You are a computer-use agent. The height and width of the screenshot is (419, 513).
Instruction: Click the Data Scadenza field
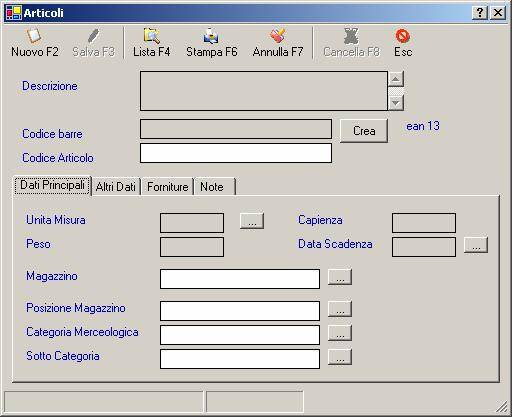424,247
